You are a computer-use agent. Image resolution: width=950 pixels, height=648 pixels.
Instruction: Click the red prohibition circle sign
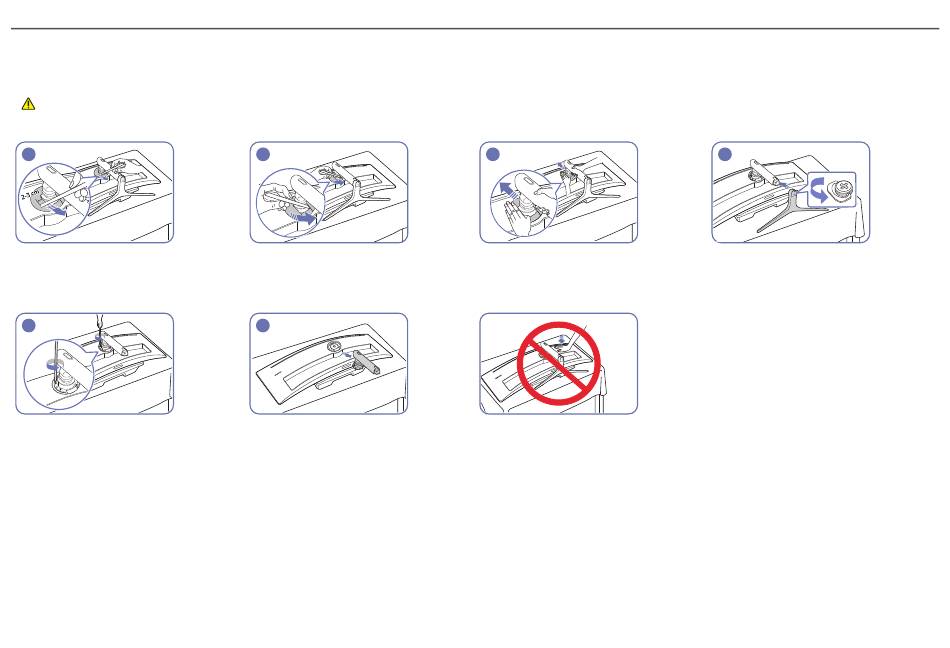coord(559,362)
